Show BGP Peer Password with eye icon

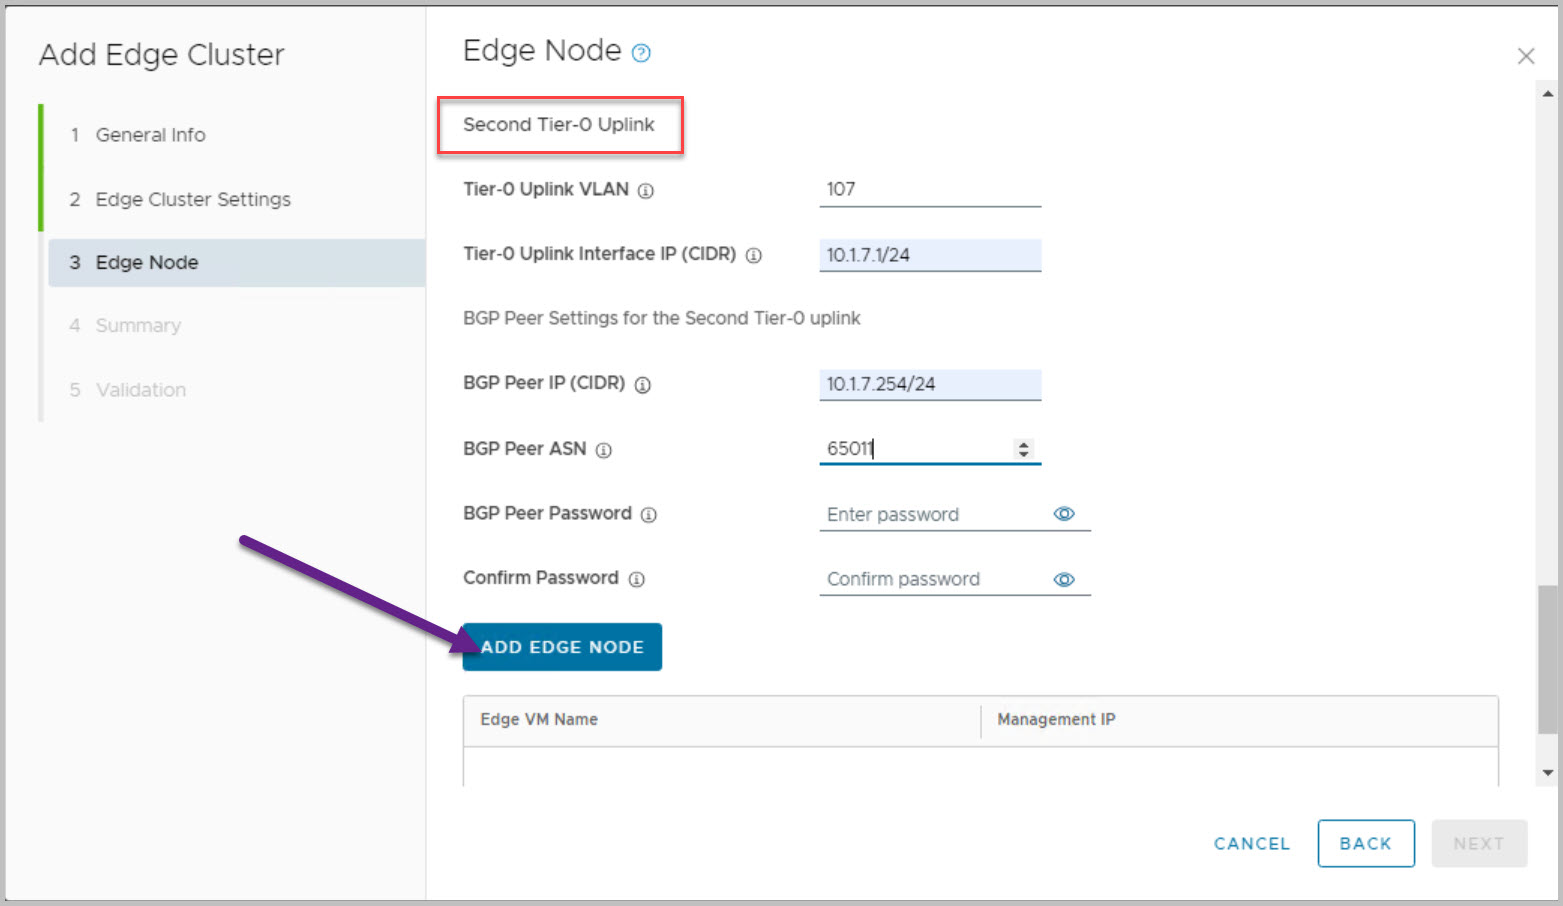[x=1064, y=514]
